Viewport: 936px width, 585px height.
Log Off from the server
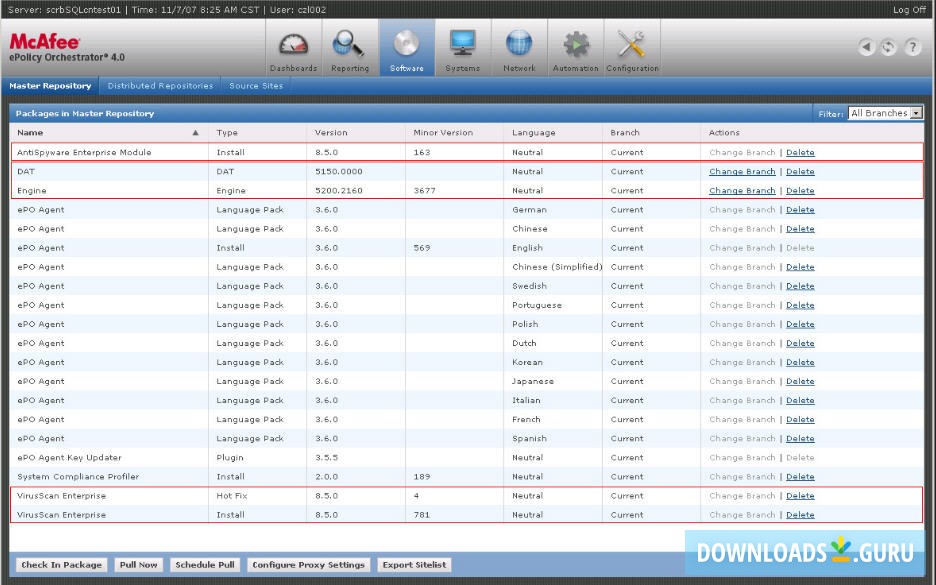tap(909, 10)
